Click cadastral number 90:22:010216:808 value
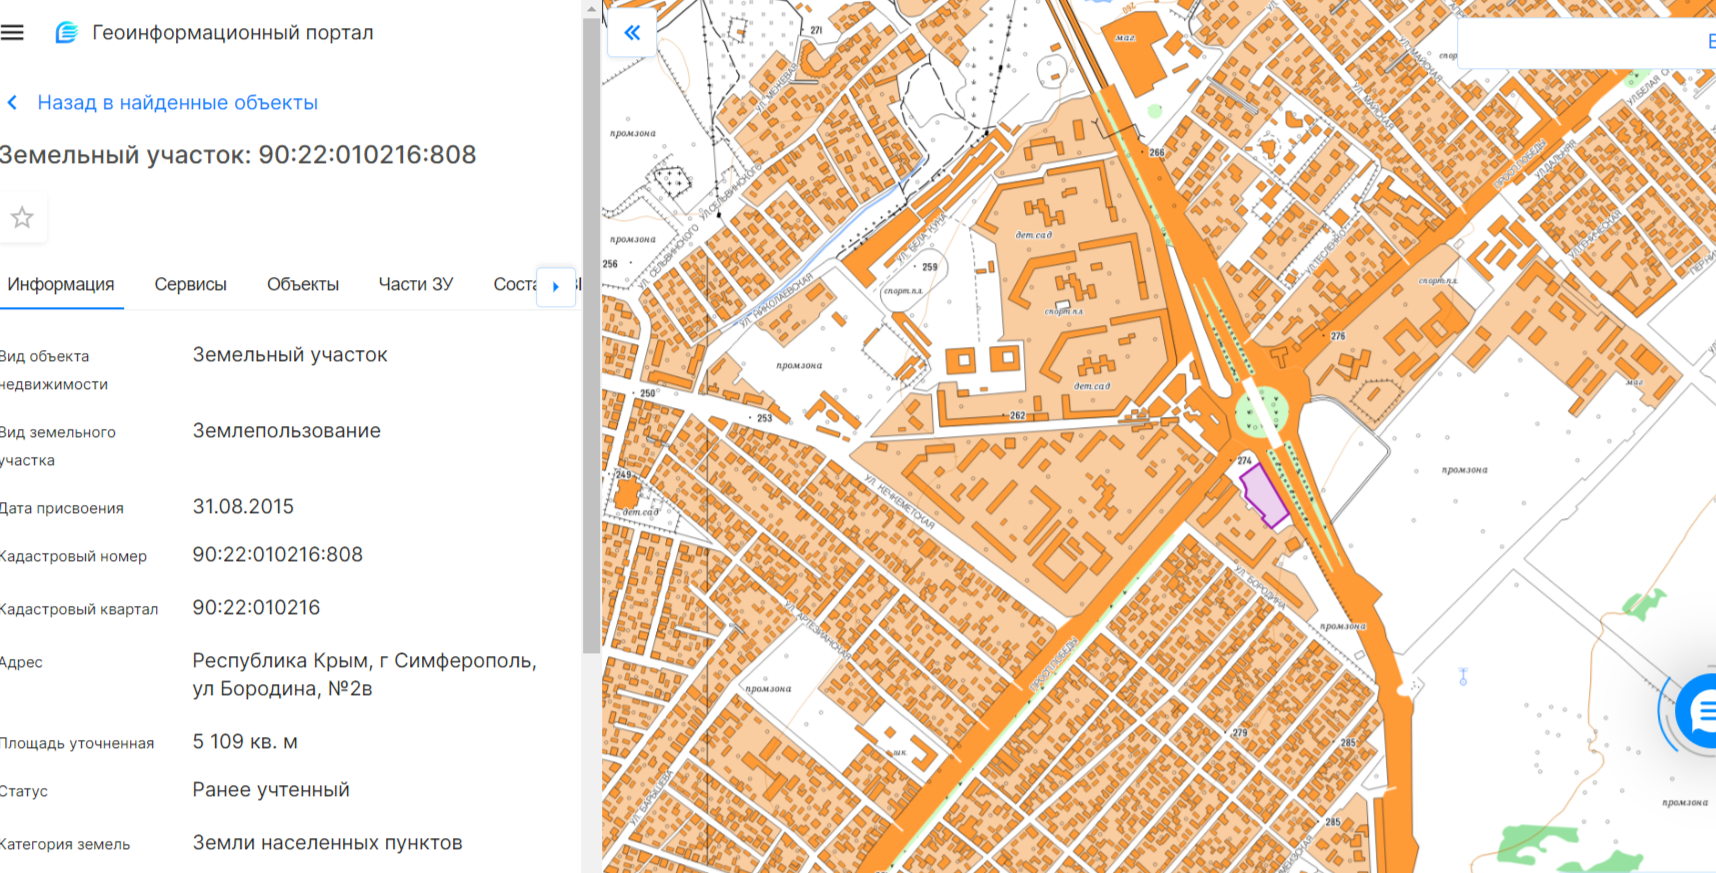Viewport: 1716px width, 873px height. coord(277,555)
